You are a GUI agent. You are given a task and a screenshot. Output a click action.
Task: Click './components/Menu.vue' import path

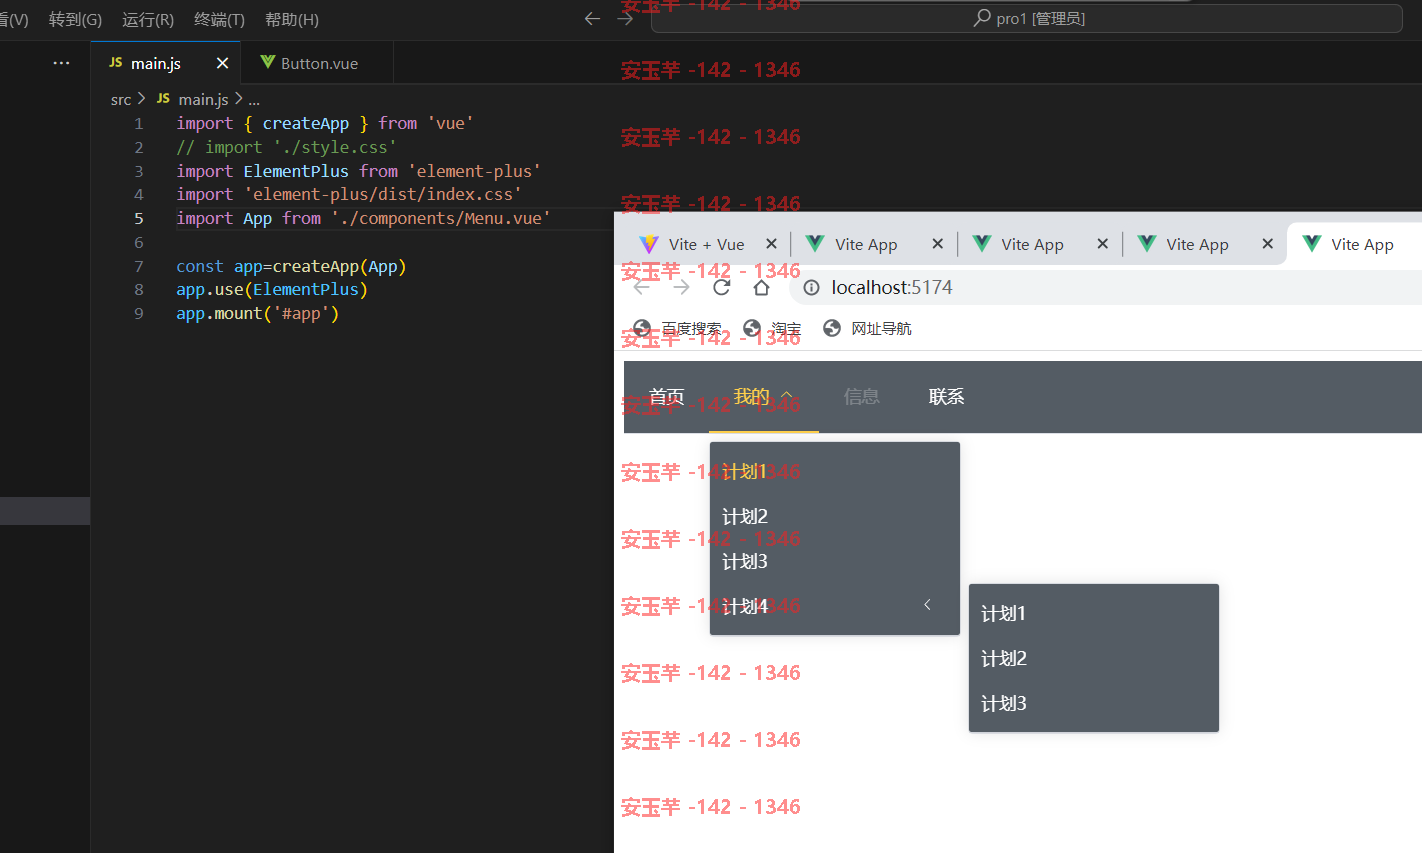[x=440, y=218]
